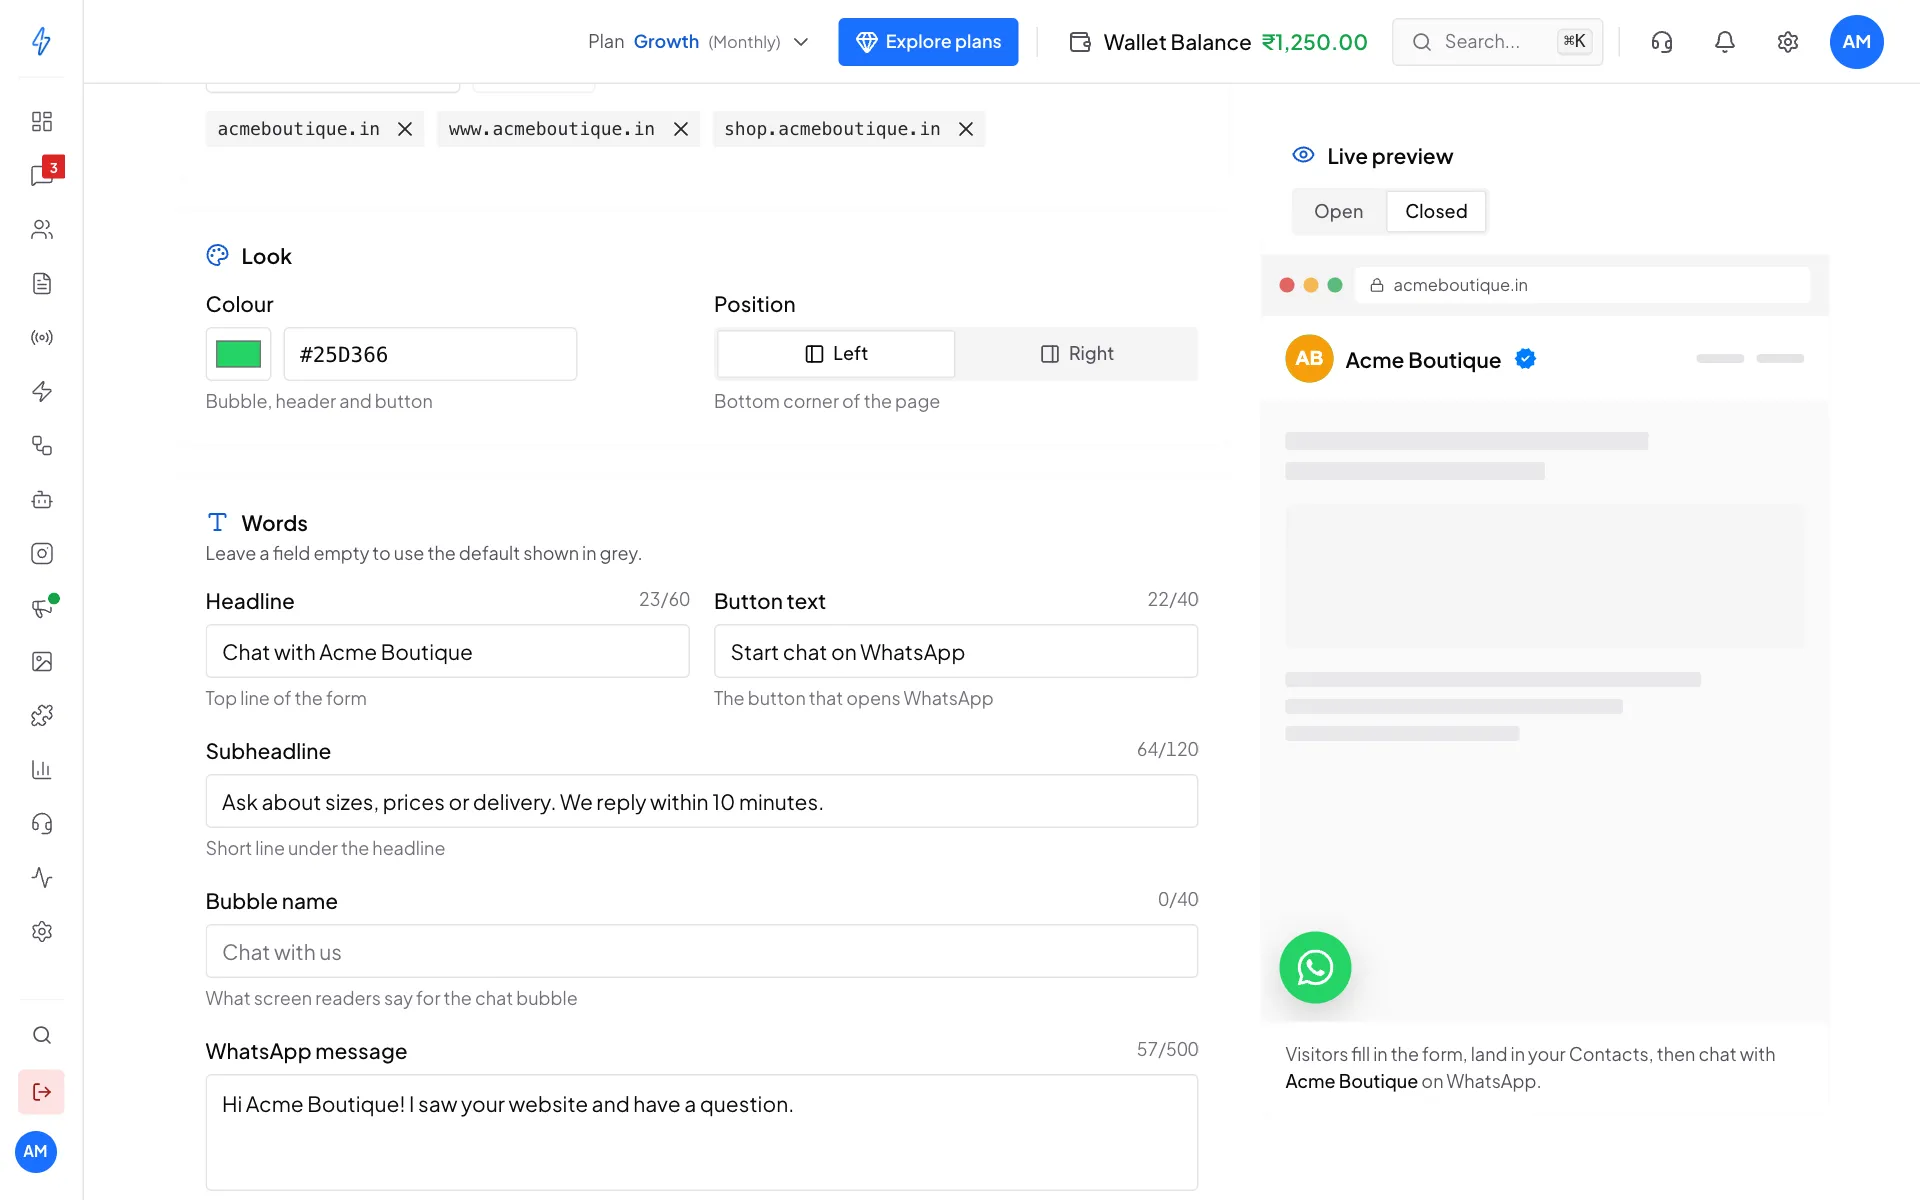Click the Search box in top bar

1497,42
